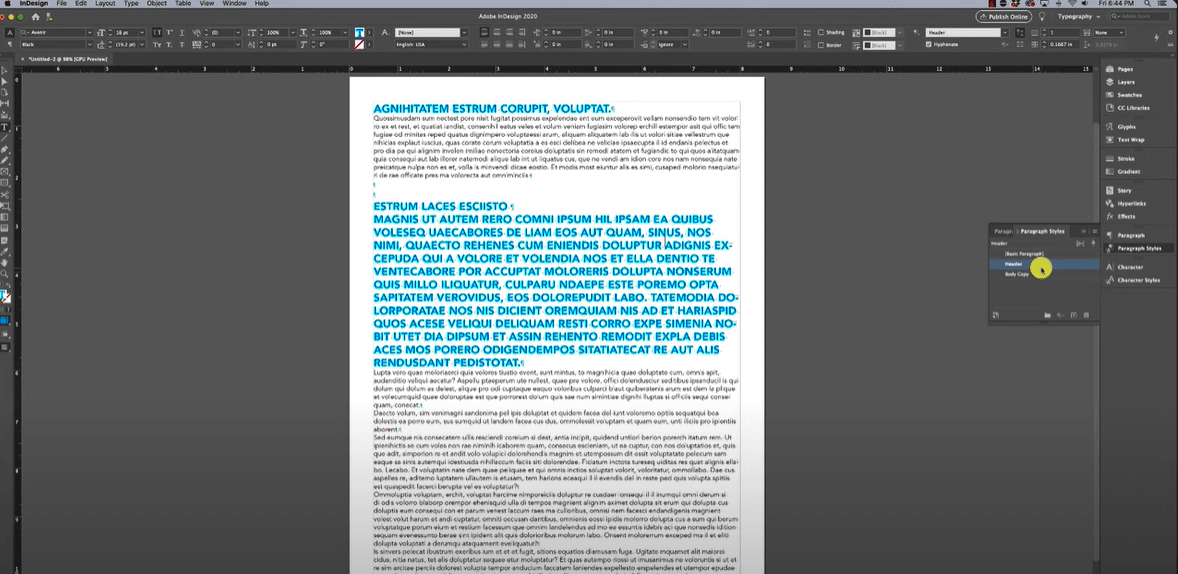Select the align left paragraph button
The image size is (1178, 574).
pos(484,32)
